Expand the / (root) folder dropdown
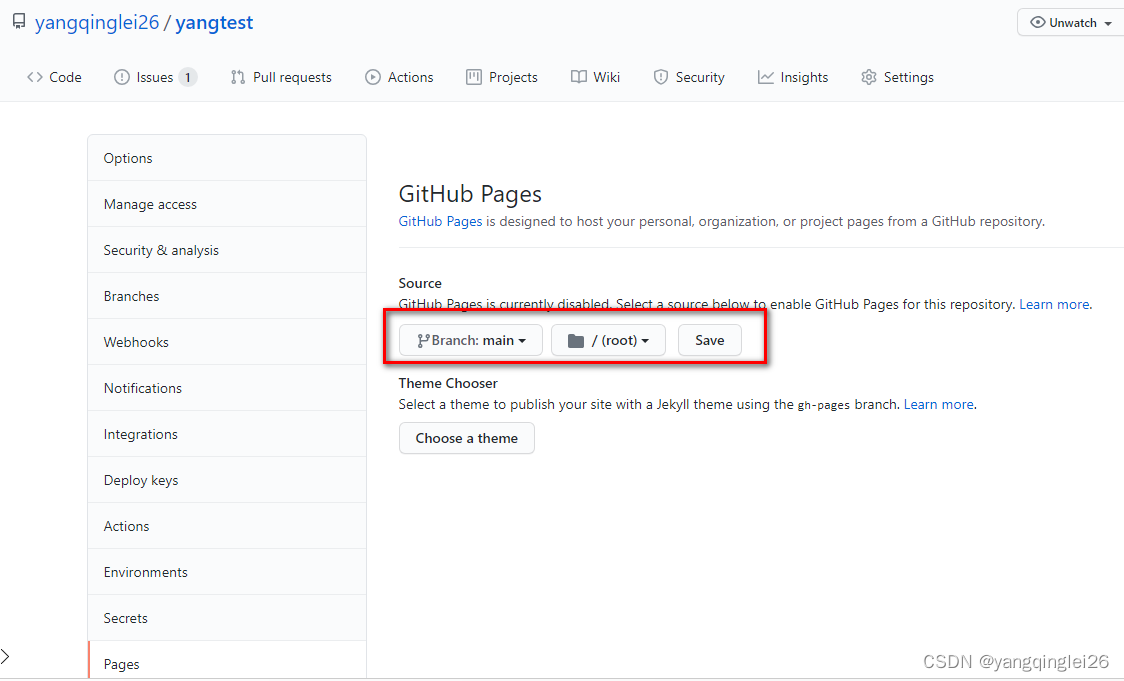This screenshot has width=1124, height=681. tap(608, 340)
